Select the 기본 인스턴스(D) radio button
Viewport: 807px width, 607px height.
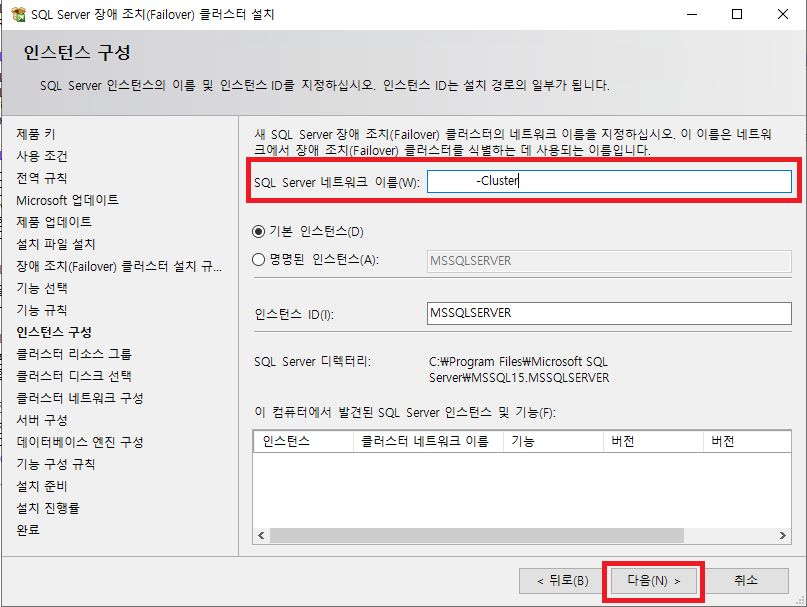coord(258,232)
